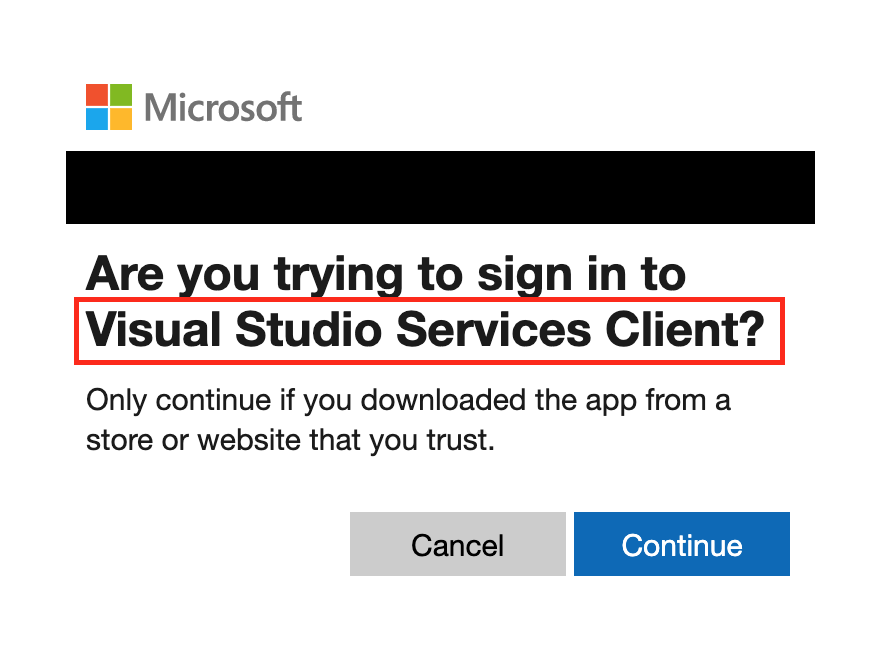Select the green square in the Microsoft logo
This screenshot has height=668, width=874.
pos(121,95)
